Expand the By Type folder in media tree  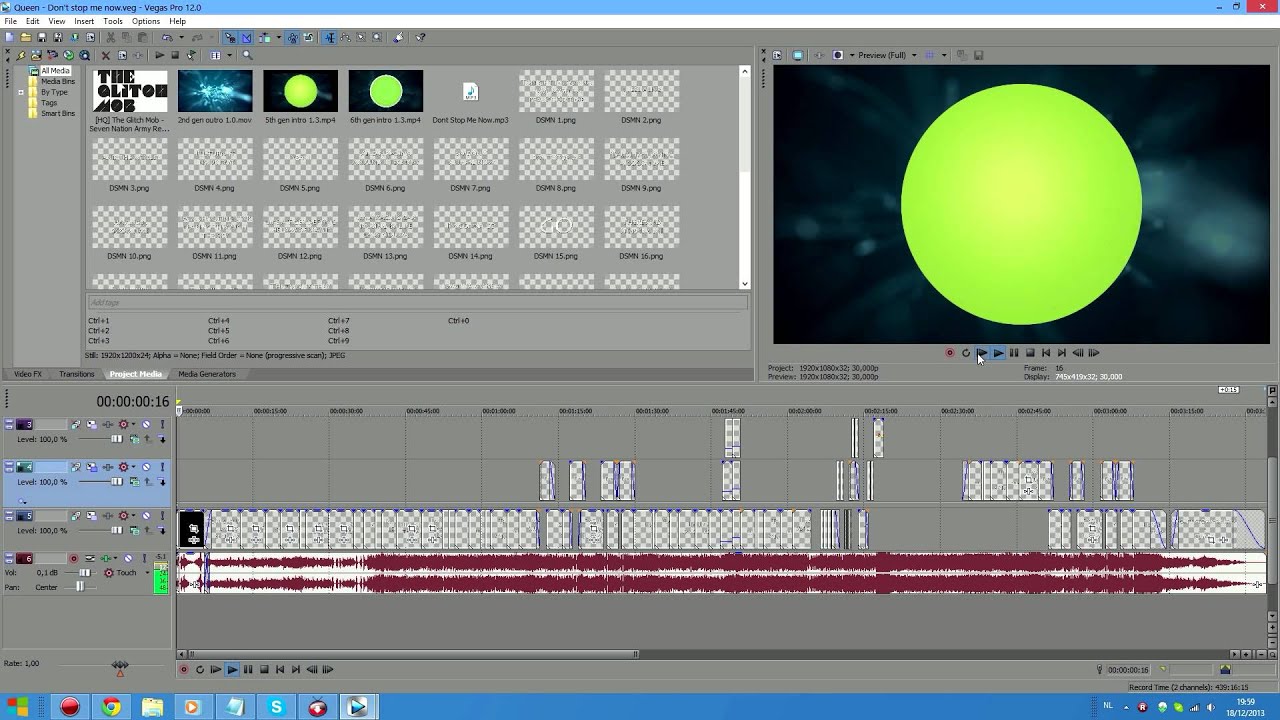[x=21, y=92]
